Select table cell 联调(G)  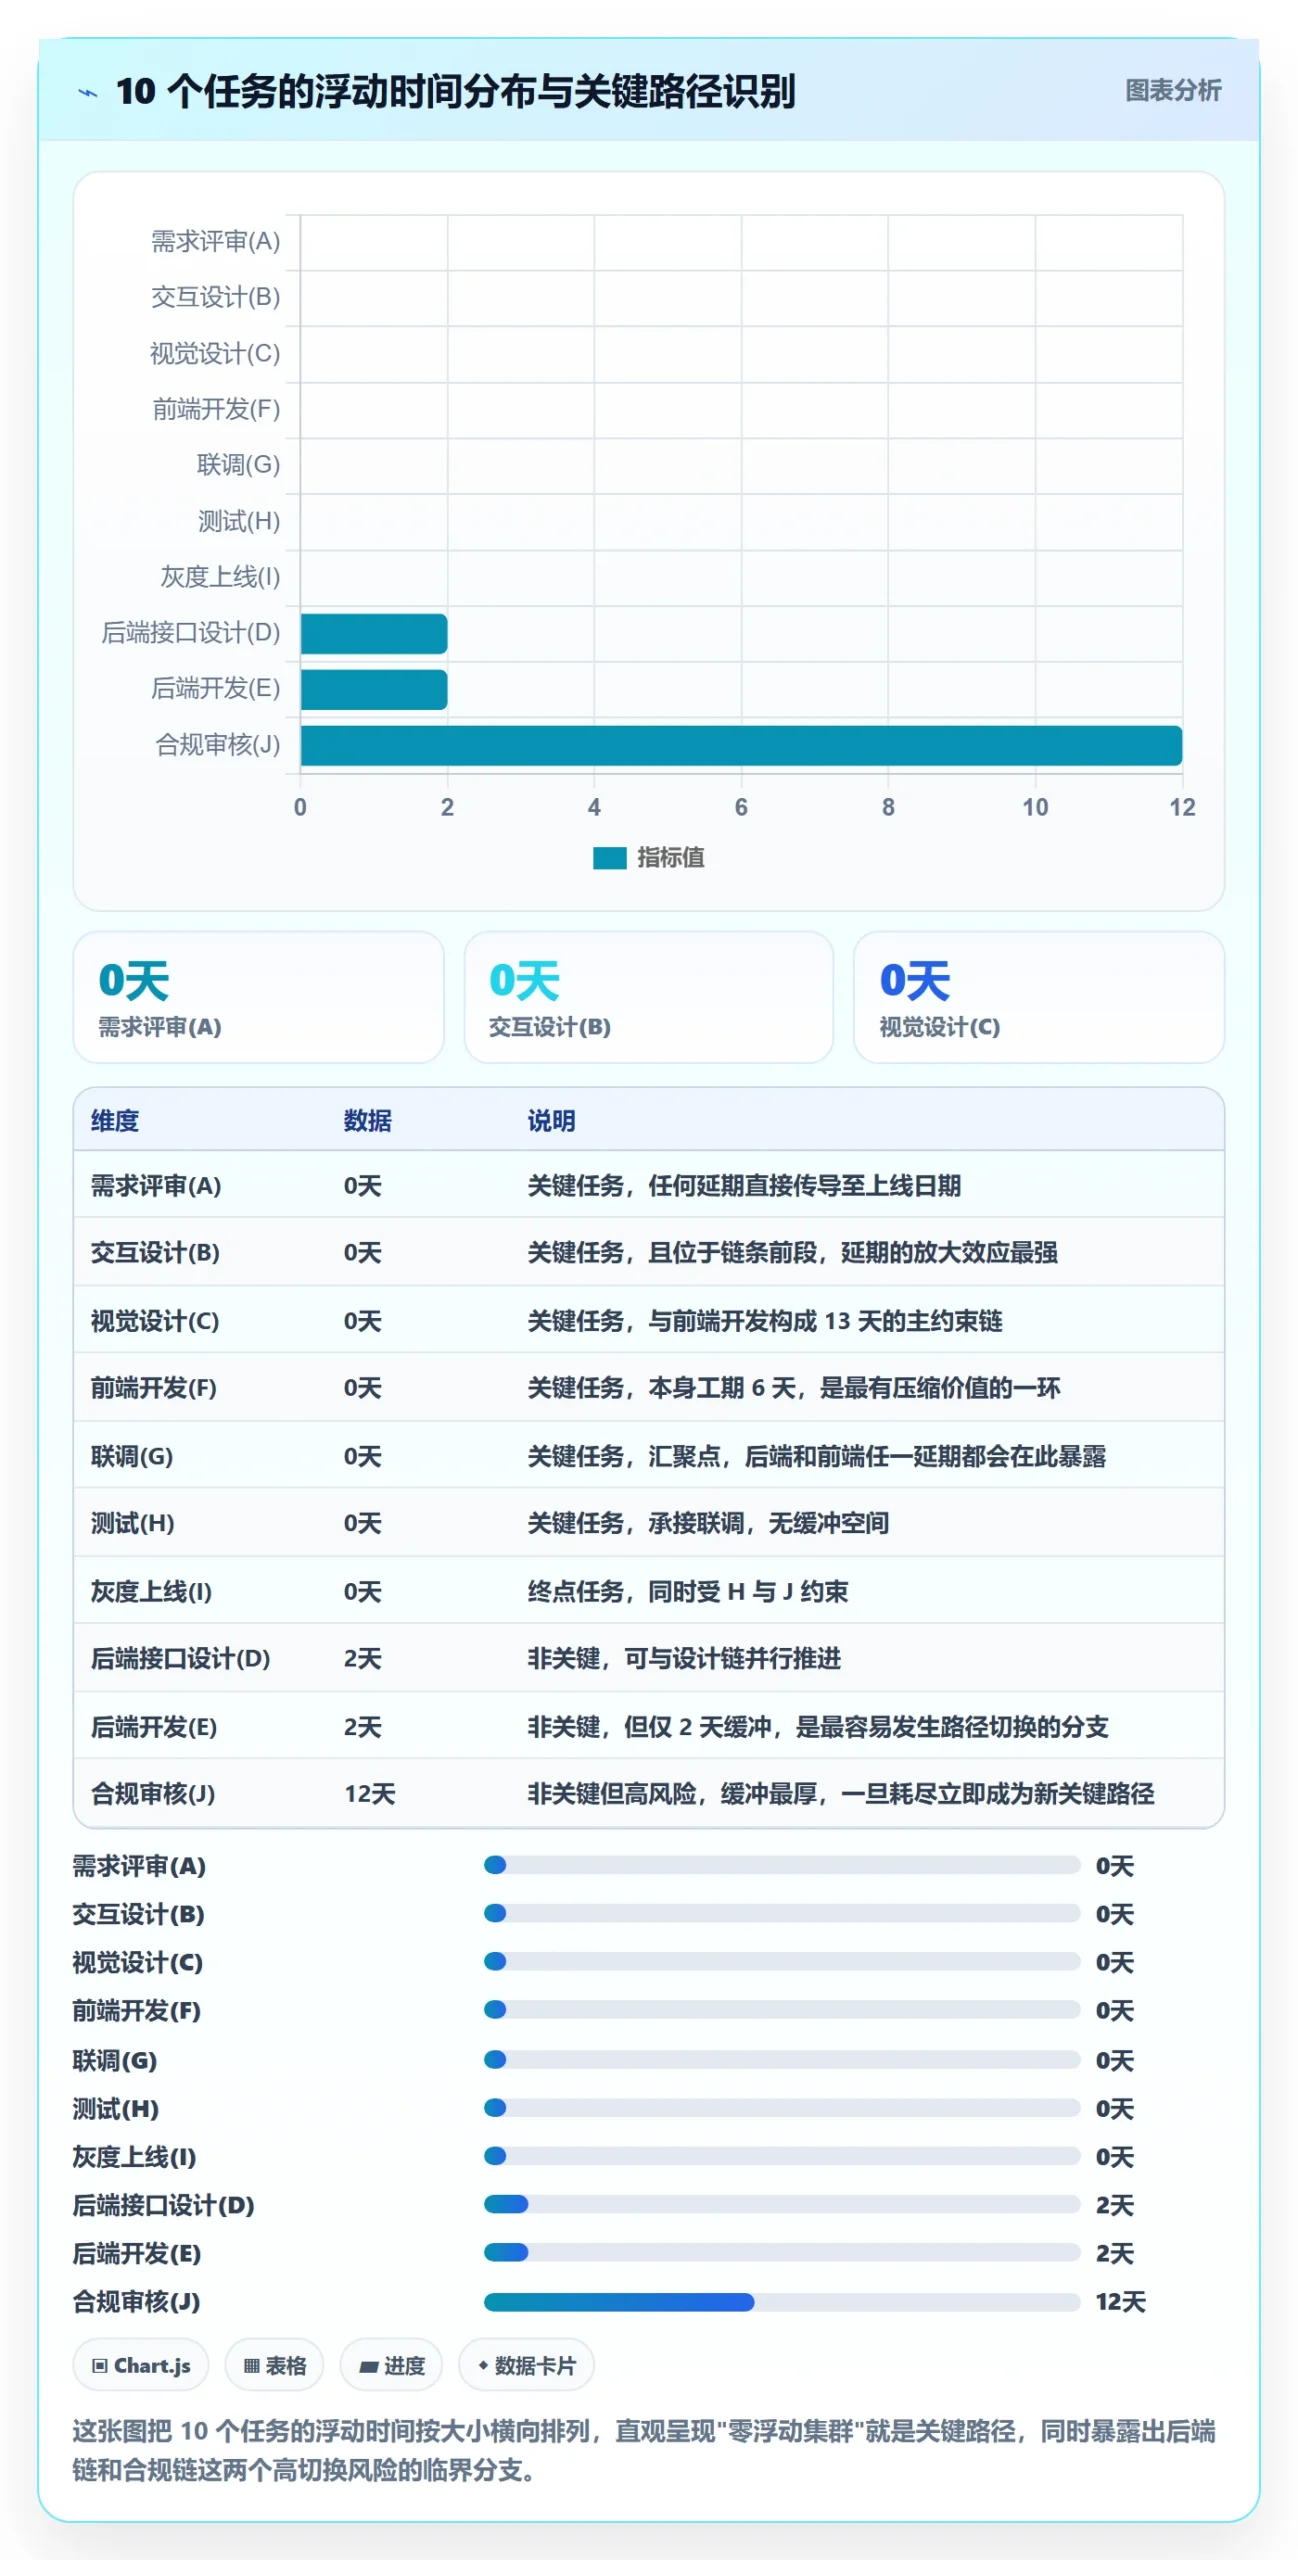tap(132, 1456)
